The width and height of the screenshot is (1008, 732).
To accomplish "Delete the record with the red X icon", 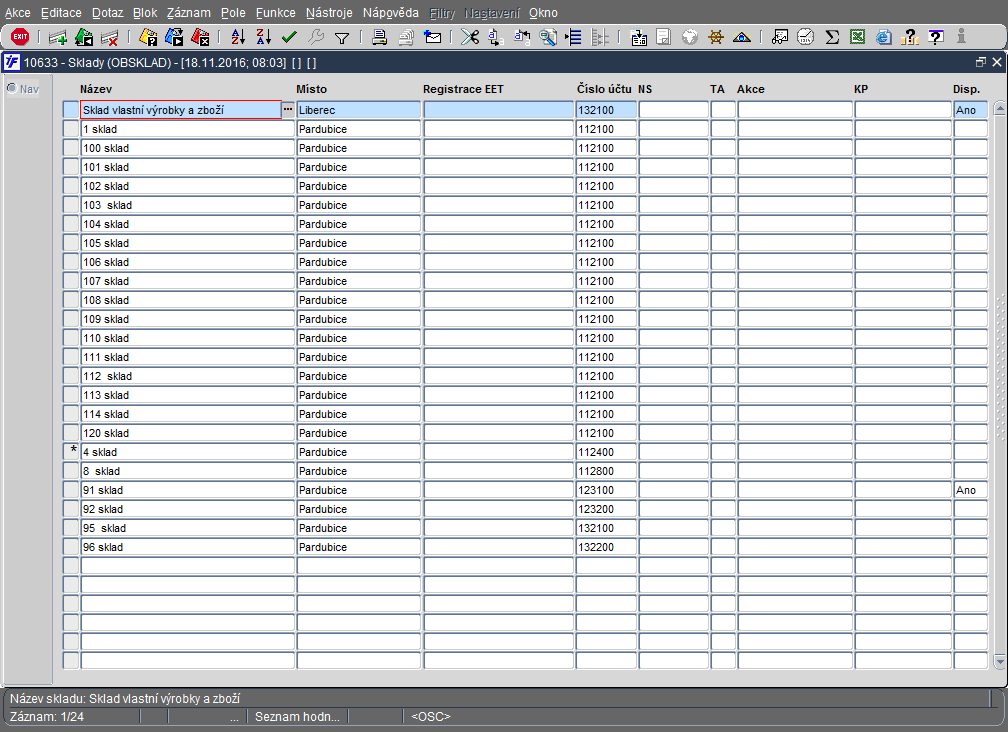I will click(110, 38).
